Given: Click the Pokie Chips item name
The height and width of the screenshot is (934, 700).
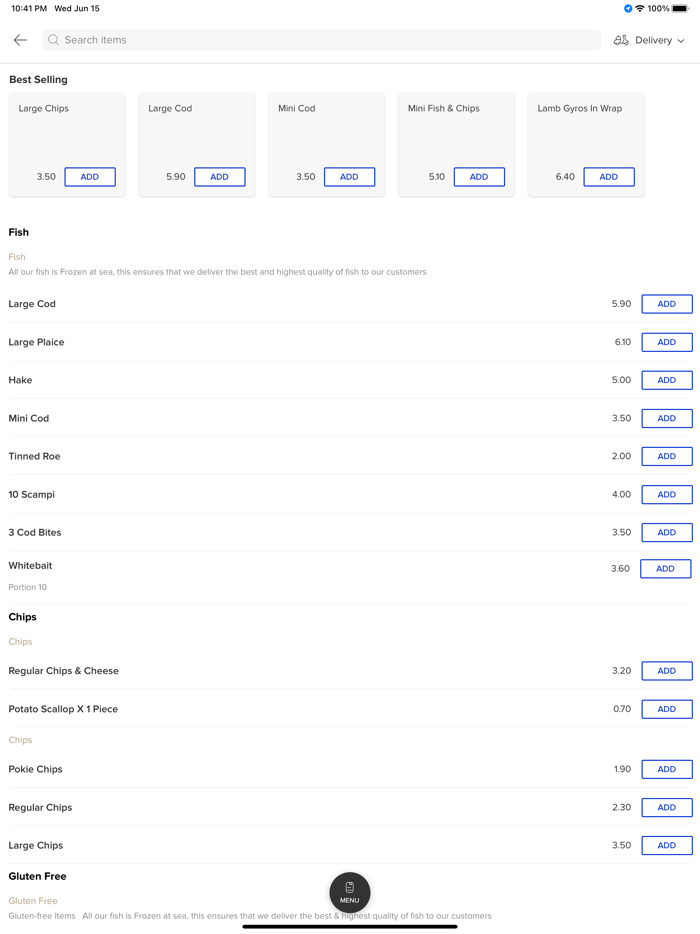Looking at the screenshot, I should [x=35, y=769].
